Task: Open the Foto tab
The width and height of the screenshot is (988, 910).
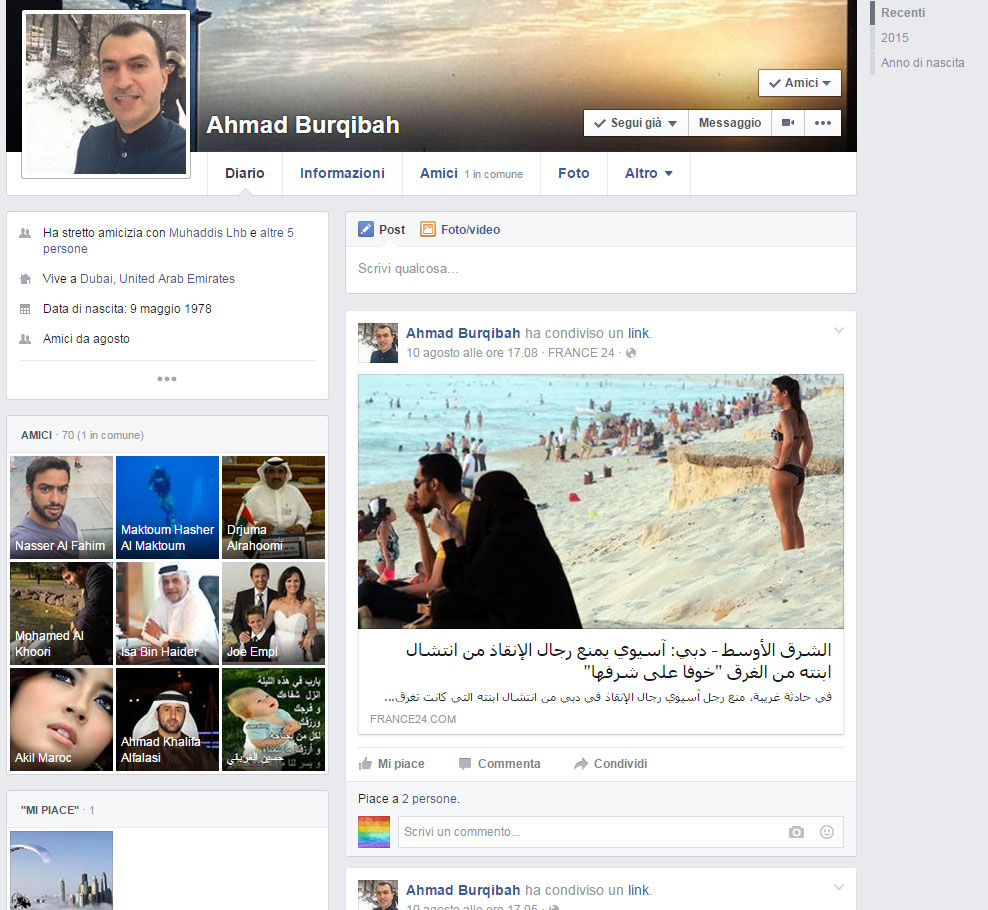Action: coord(573,174)
